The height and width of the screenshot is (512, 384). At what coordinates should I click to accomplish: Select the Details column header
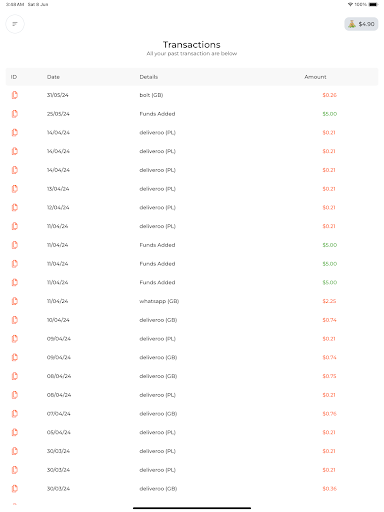(x=149, y=77)
